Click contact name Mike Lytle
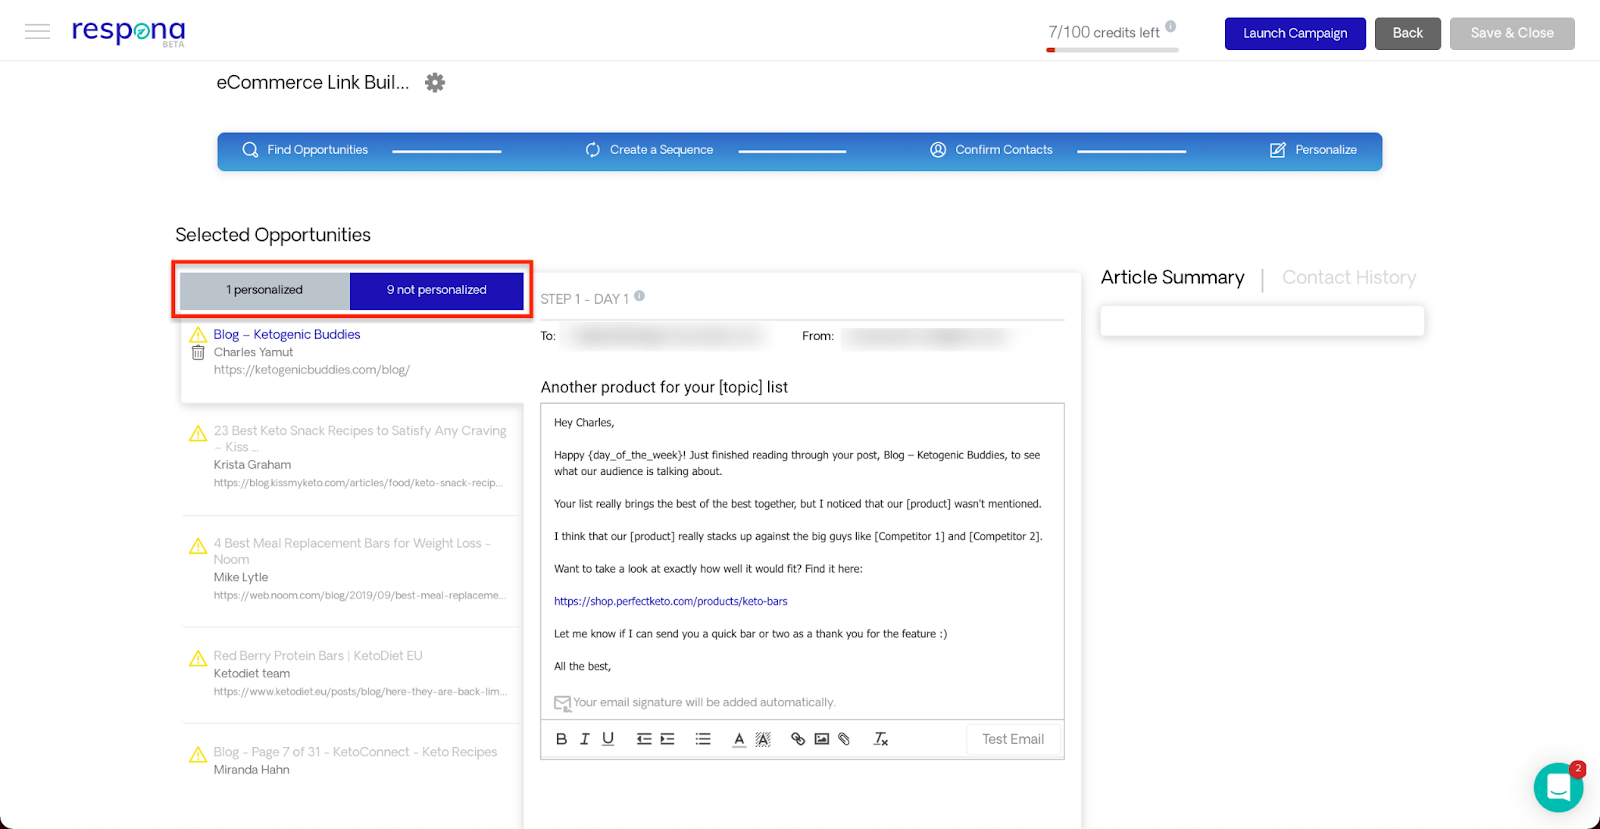The width and height of the screenshot is (1600, 829). tap(241, 577)
